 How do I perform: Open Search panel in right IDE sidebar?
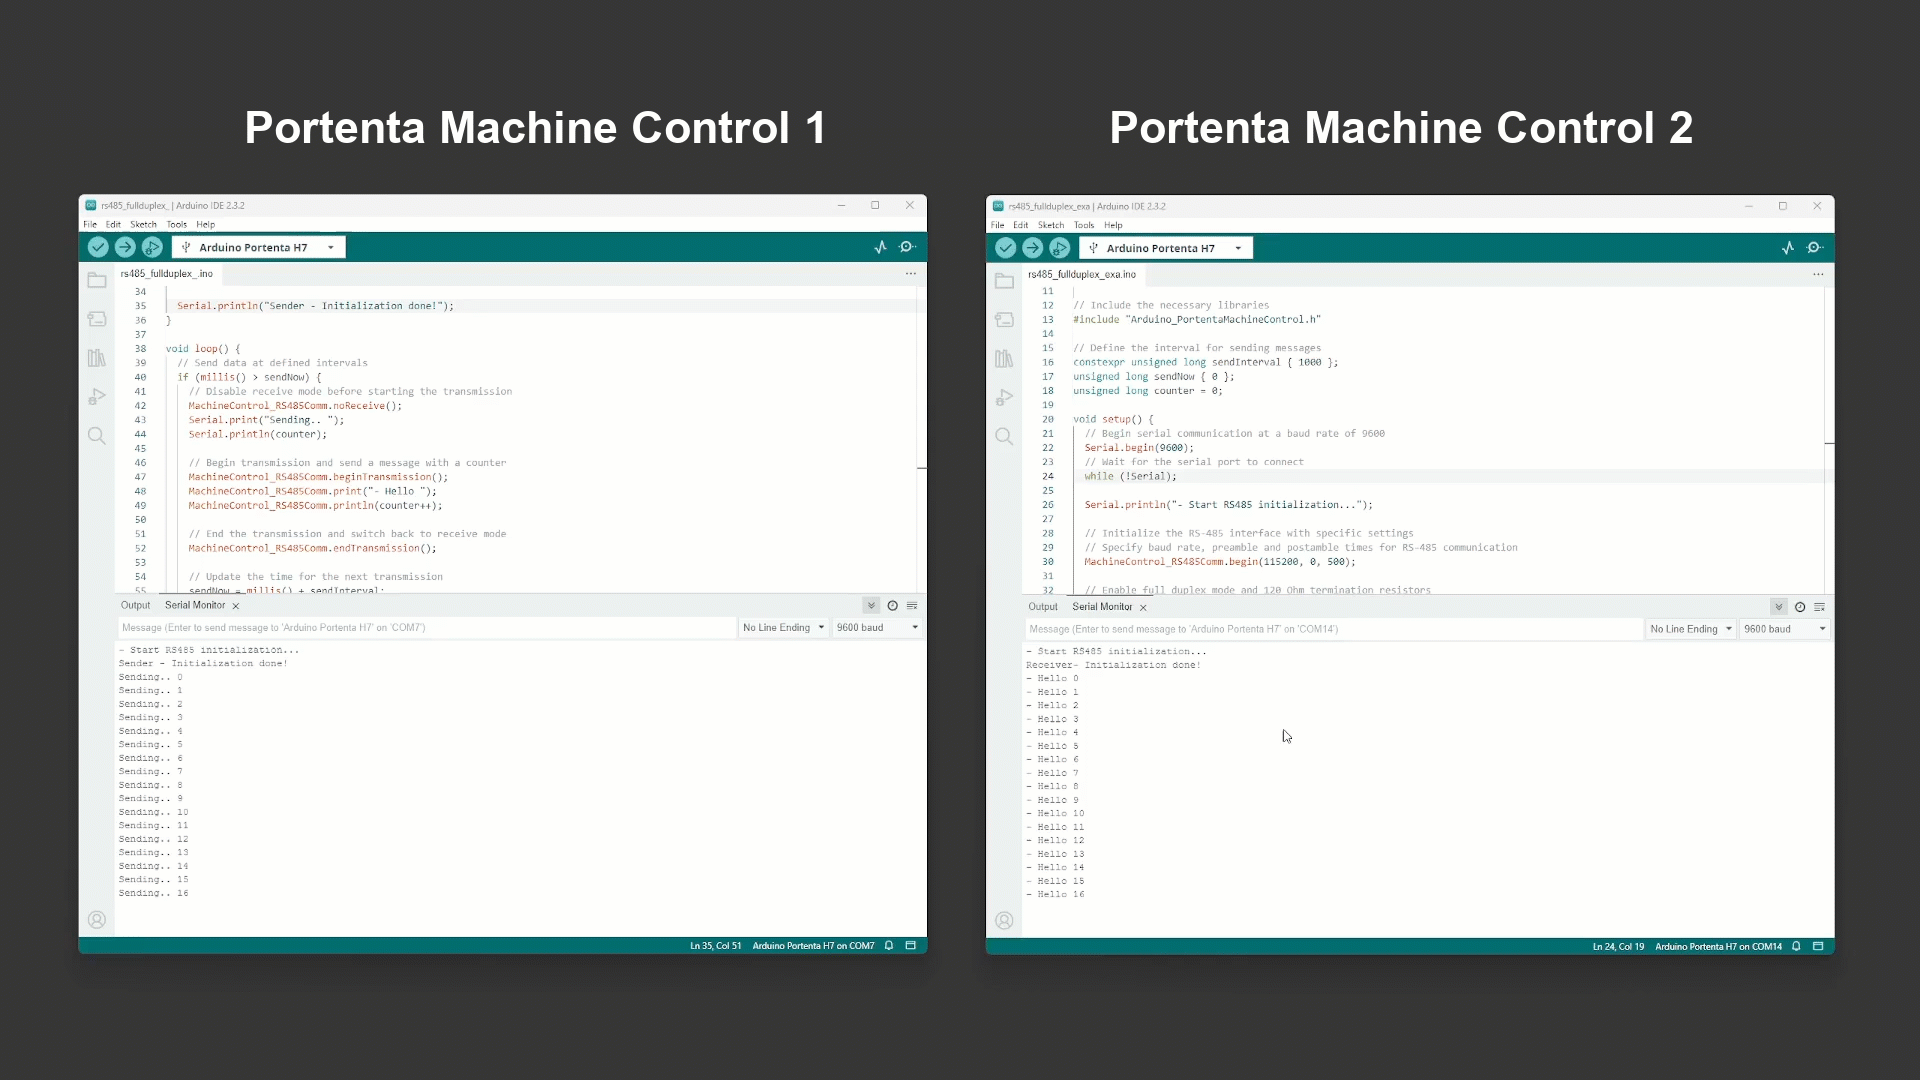tap(1004, 437)
